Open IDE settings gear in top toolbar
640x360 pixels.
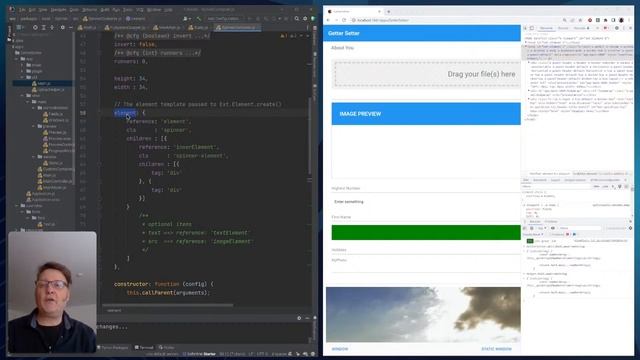point(305,18)
